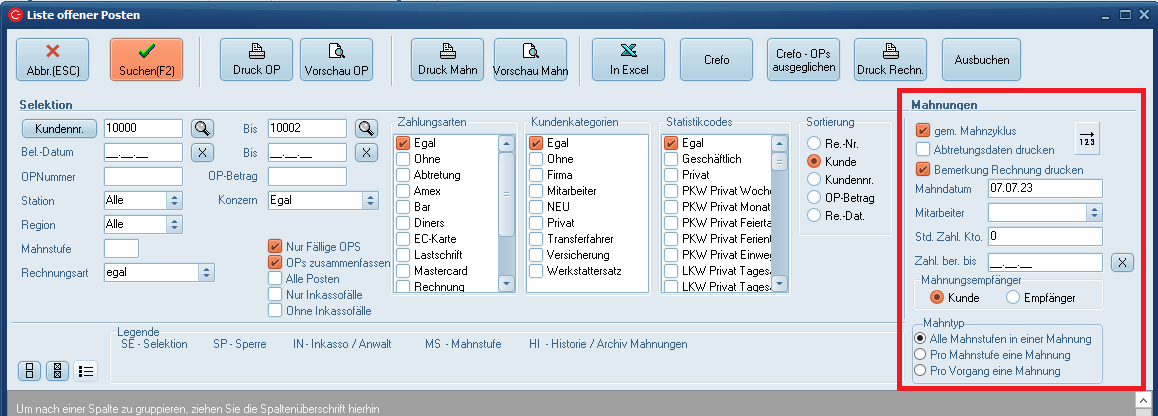The height and width of the screenshot is (416, 1158).
Task: Click the Druck OP printer button
Action: click(x=256, y=60)
